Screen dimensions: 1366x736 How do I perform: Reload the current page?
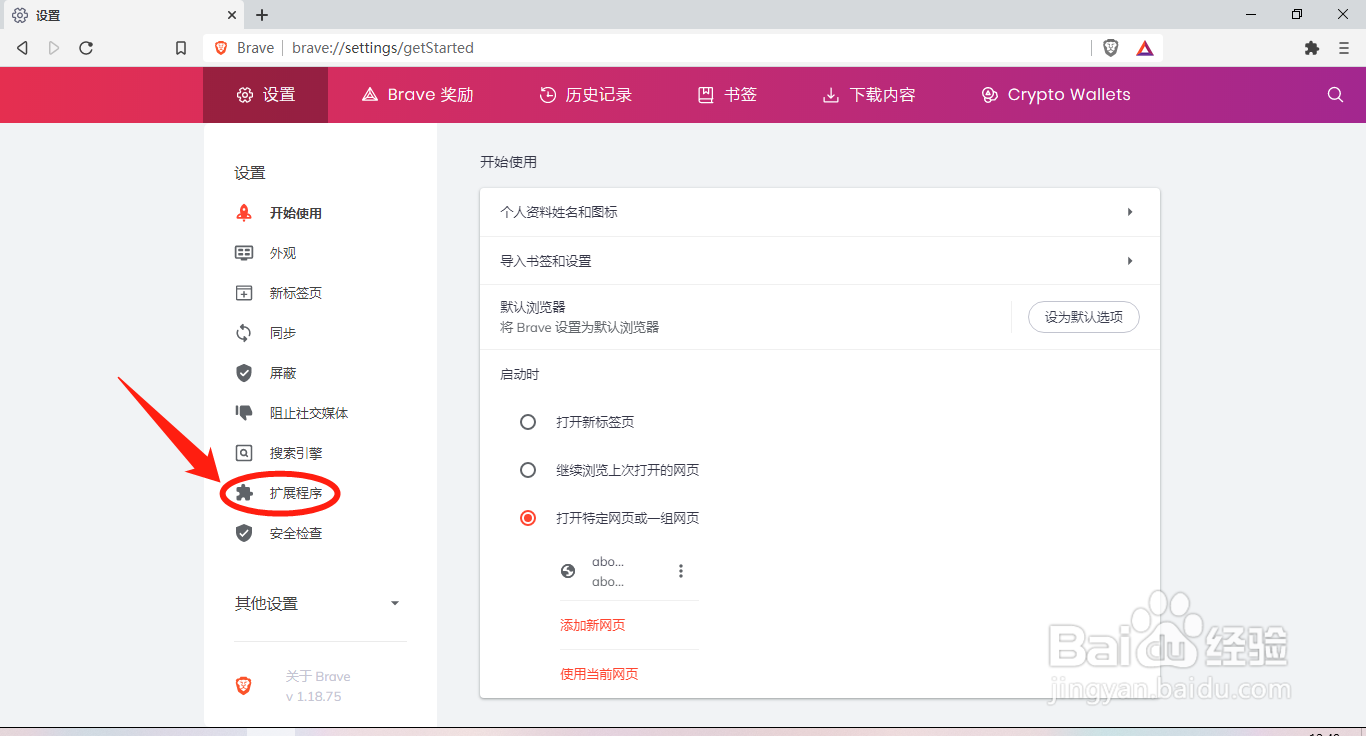(x=86, y=48)
